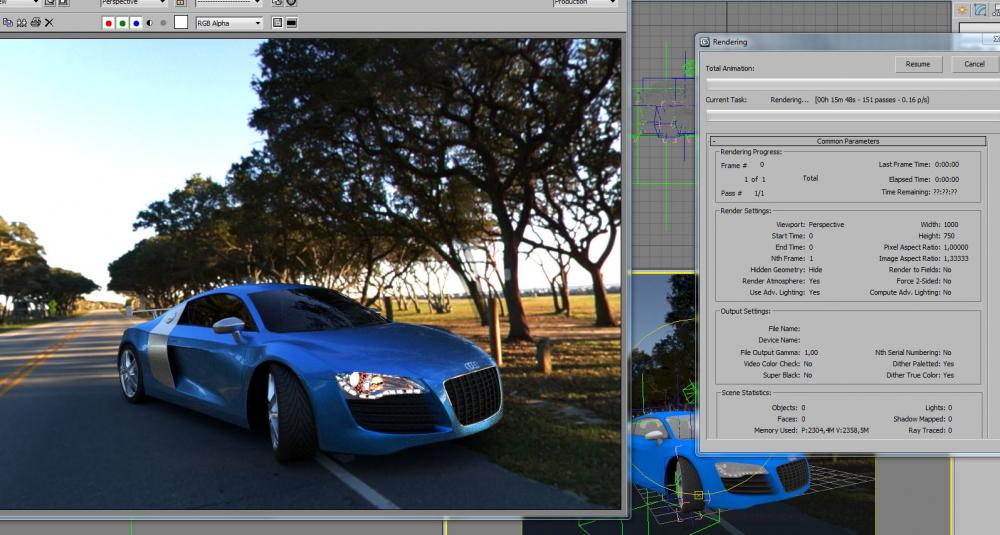Screen dimensions: 1000x535
Task: Click the Copy Image icon in frame window
Action: click(8, 23)
